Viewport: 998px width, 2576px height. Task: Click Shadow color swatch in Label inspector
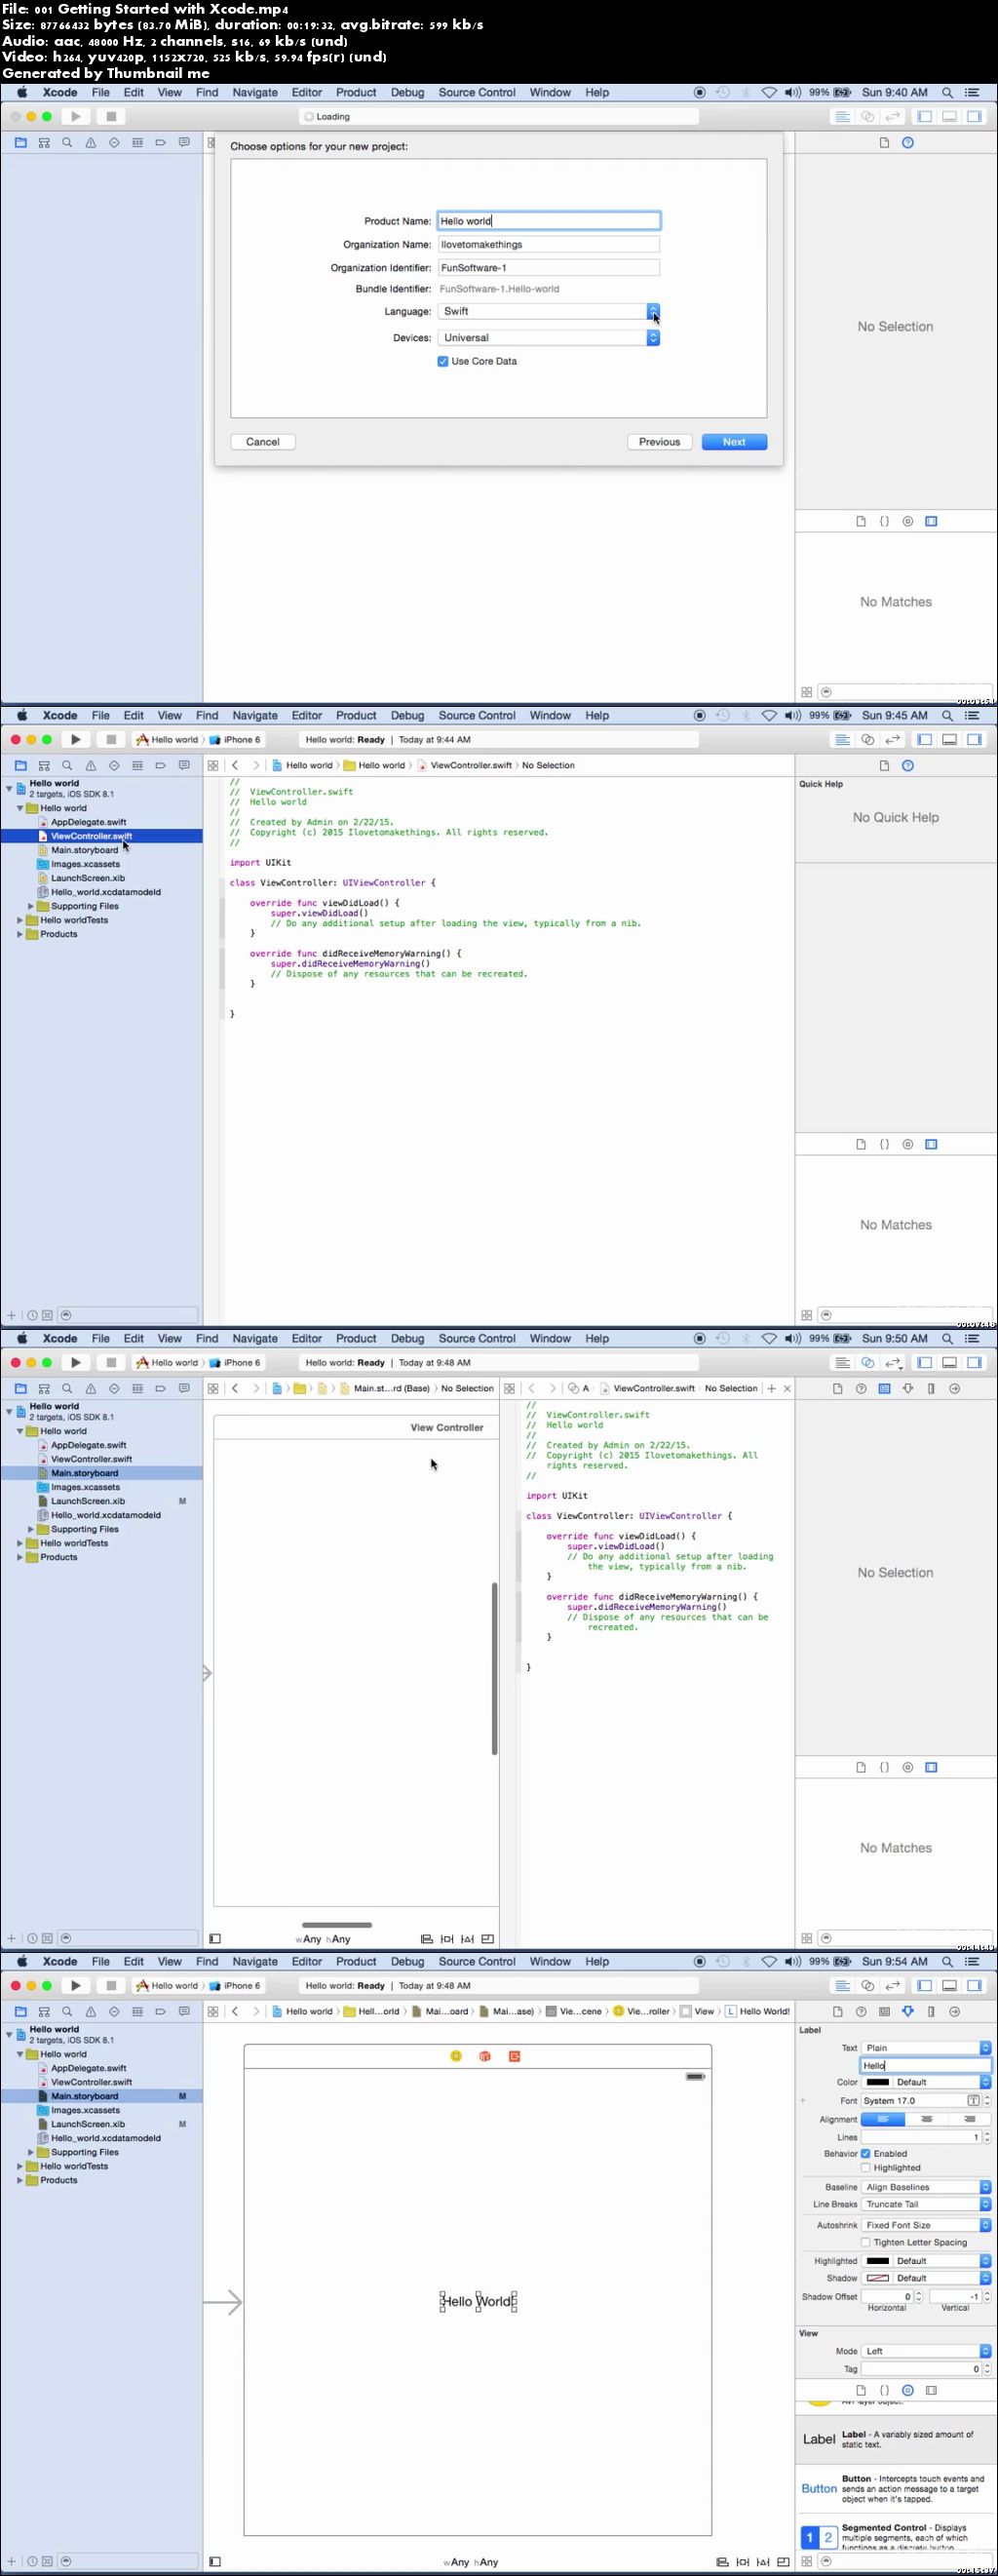878,2278
